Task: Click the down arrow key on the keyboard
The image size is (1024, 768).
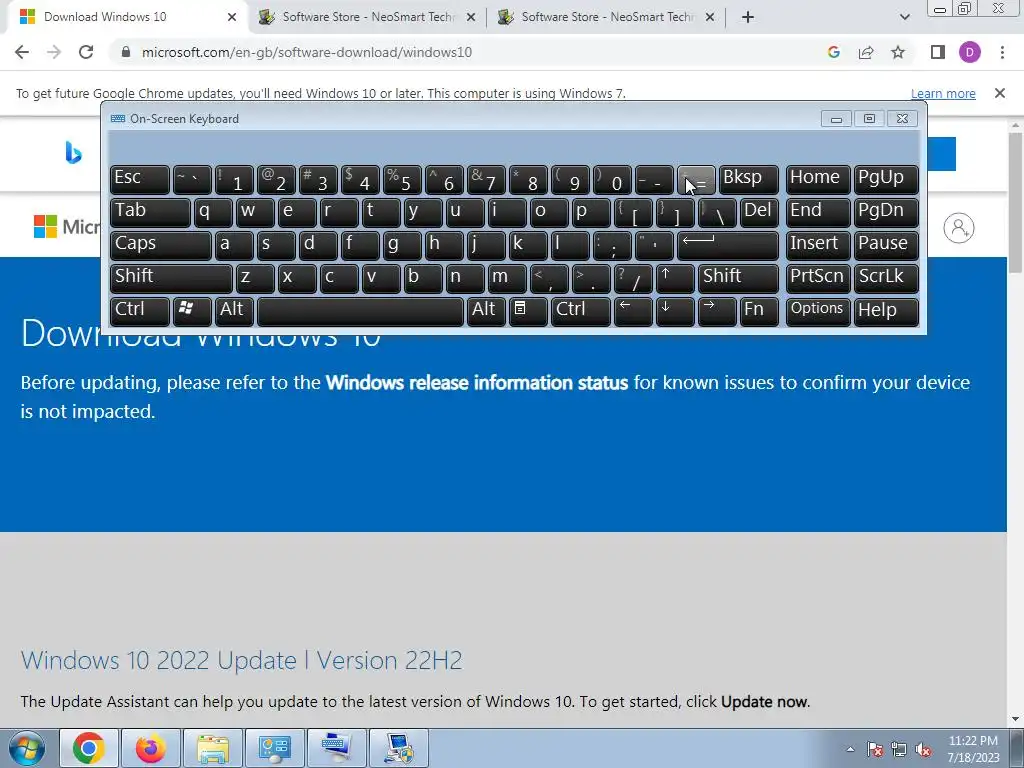Action: (675, 311)
